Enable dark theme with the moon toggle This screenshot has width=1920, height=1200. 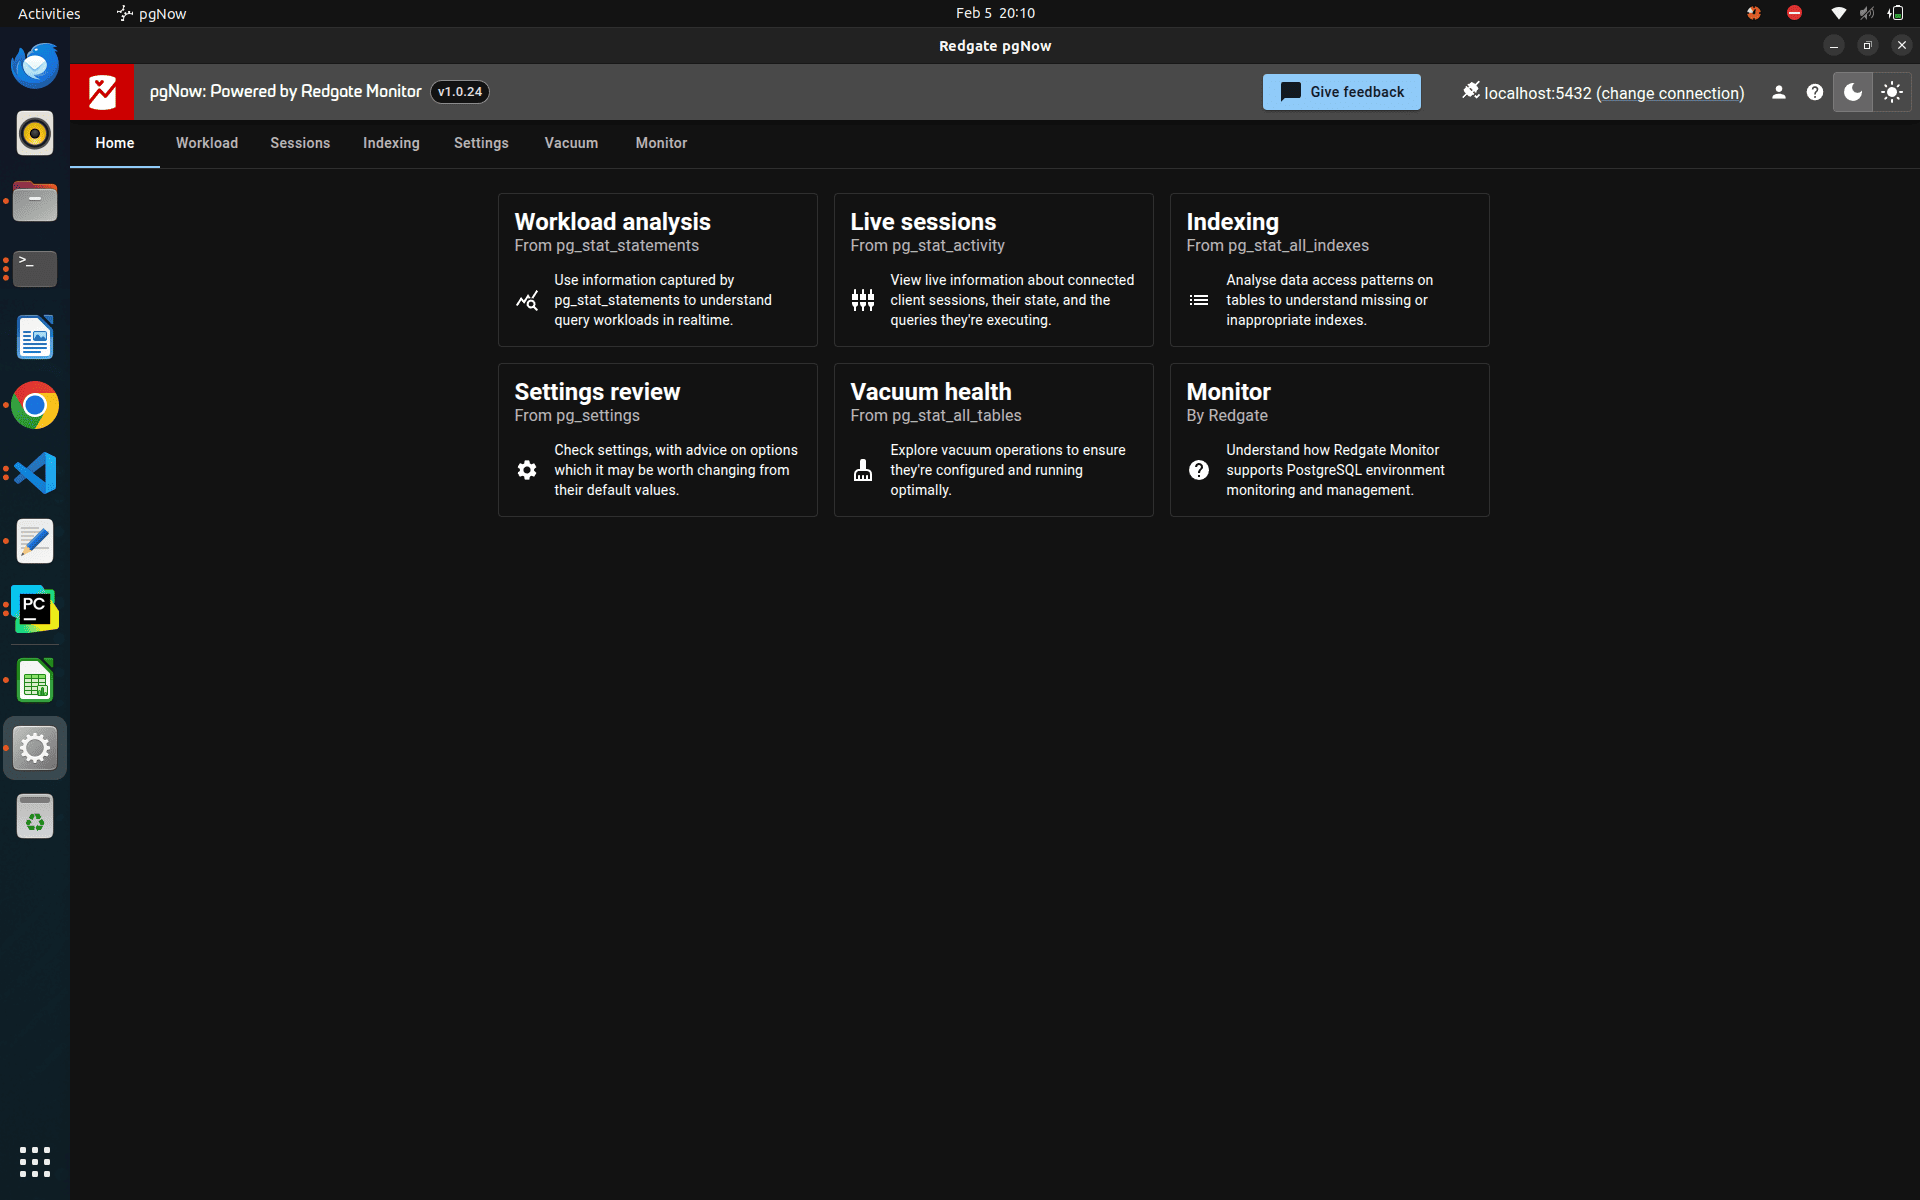[1853, 92]
